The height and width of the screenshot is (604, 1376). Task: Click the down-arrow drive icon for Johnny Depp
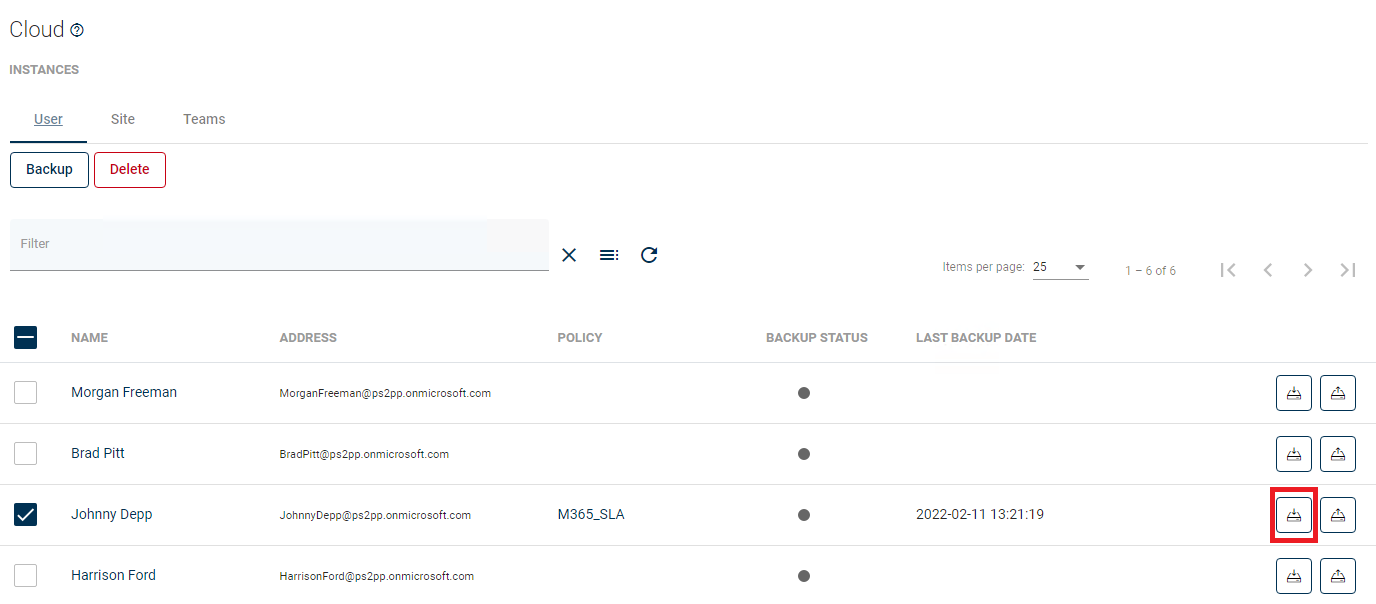coord(1293,515)
